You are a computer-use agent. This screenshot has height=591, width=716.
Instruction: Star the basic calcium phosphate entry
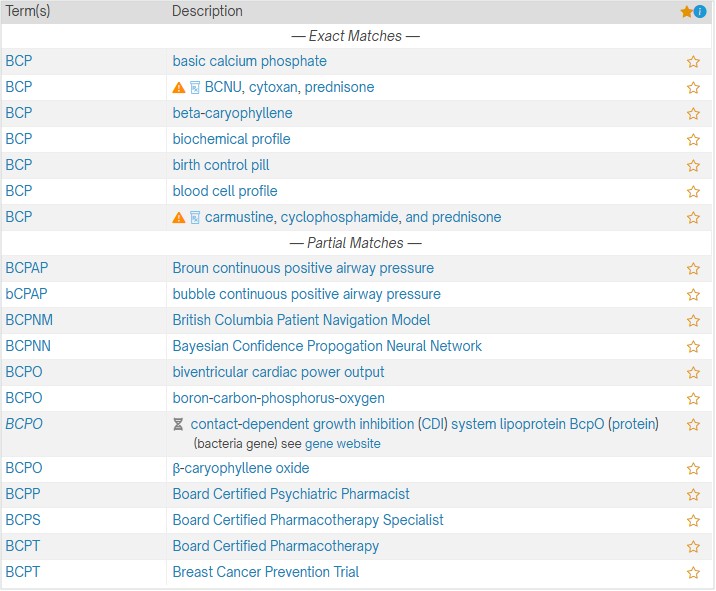[693, 62]
